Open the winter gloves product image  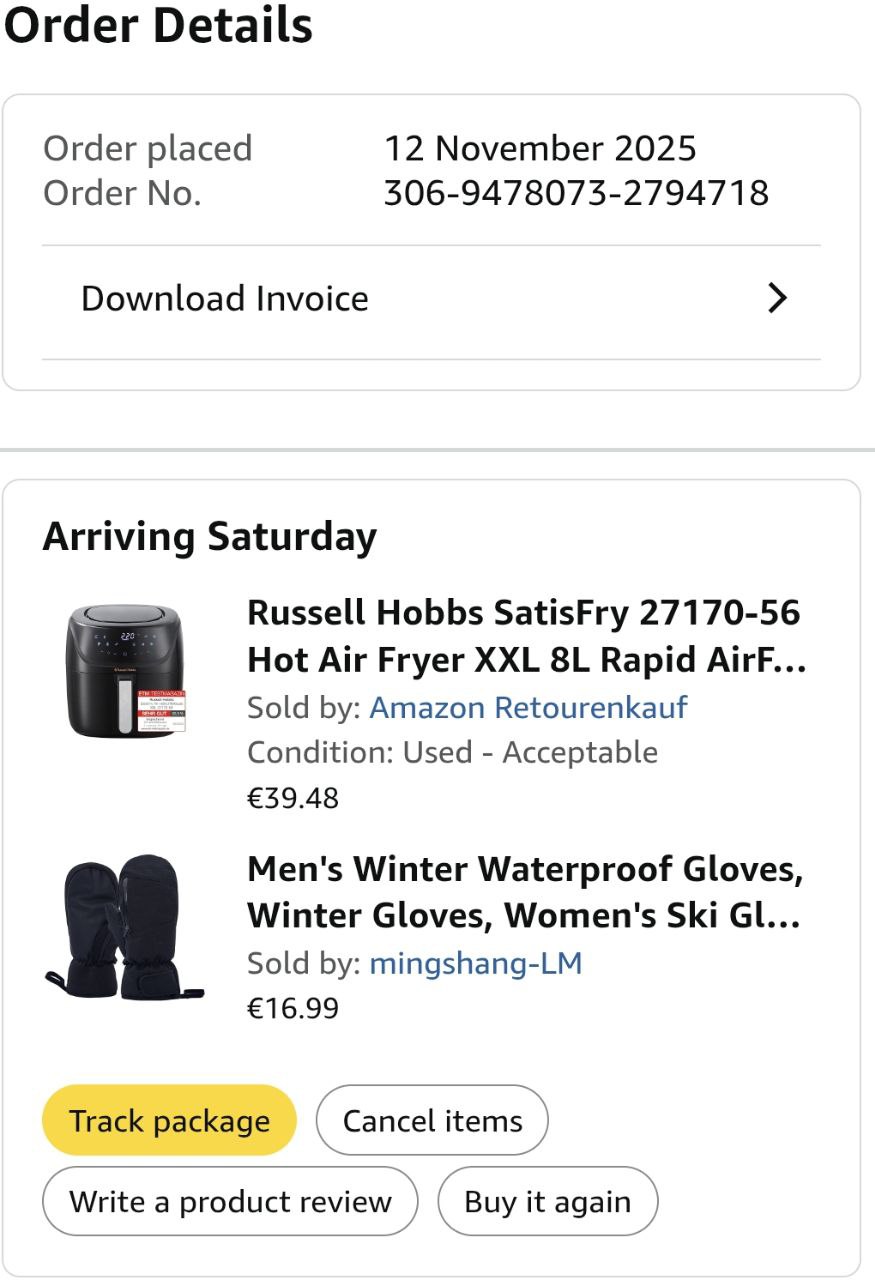tap(123, 926)
